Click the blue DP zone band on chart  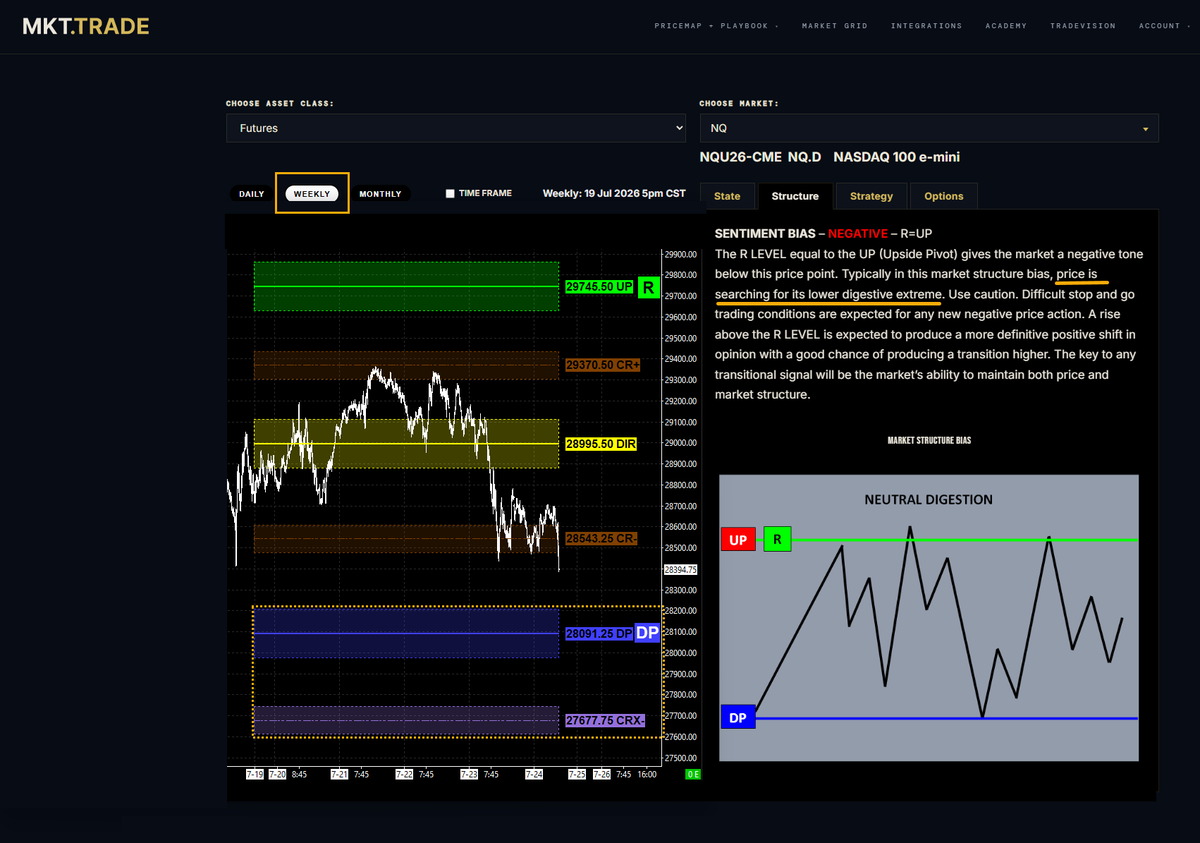pos(406,633)
